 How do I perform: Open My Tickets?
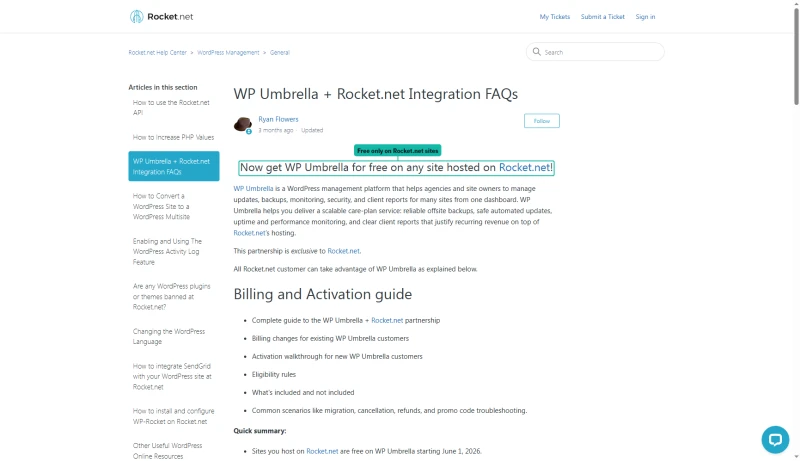555,17
